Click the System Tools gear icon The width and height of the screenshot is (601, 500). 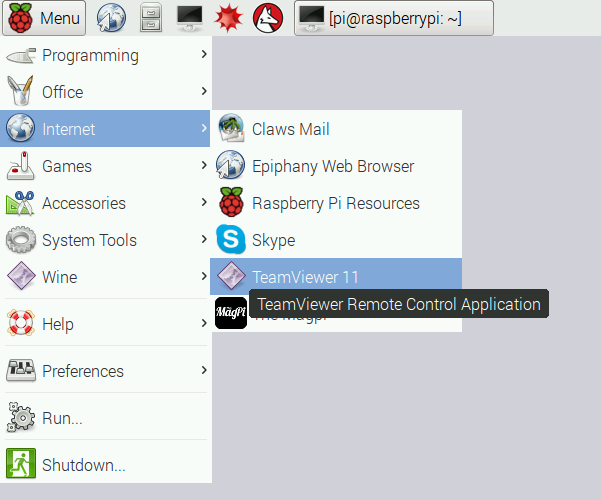click(x=21, y=240)
